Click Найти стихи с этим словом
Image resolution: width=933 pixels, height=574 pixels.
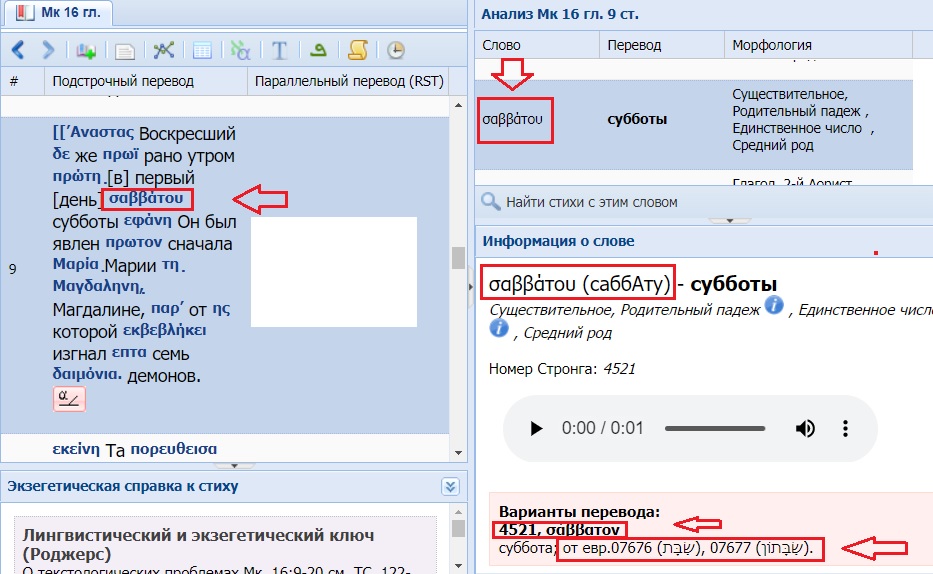591,202
